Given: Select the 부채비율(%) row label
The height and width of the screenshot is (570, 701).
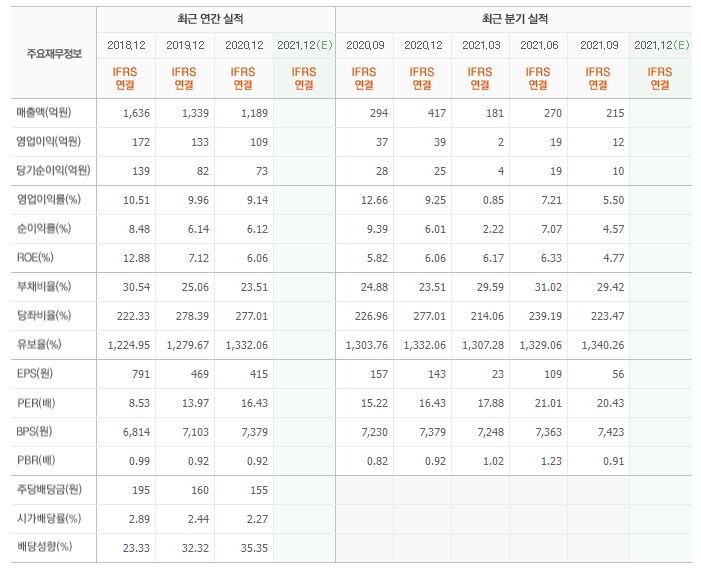Looking at the screenshot, I should point(44,287).
